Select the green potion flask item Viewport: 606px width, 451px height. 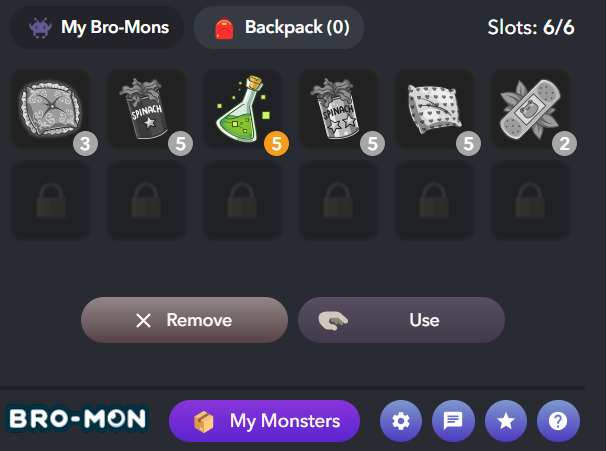click(242, 109)
